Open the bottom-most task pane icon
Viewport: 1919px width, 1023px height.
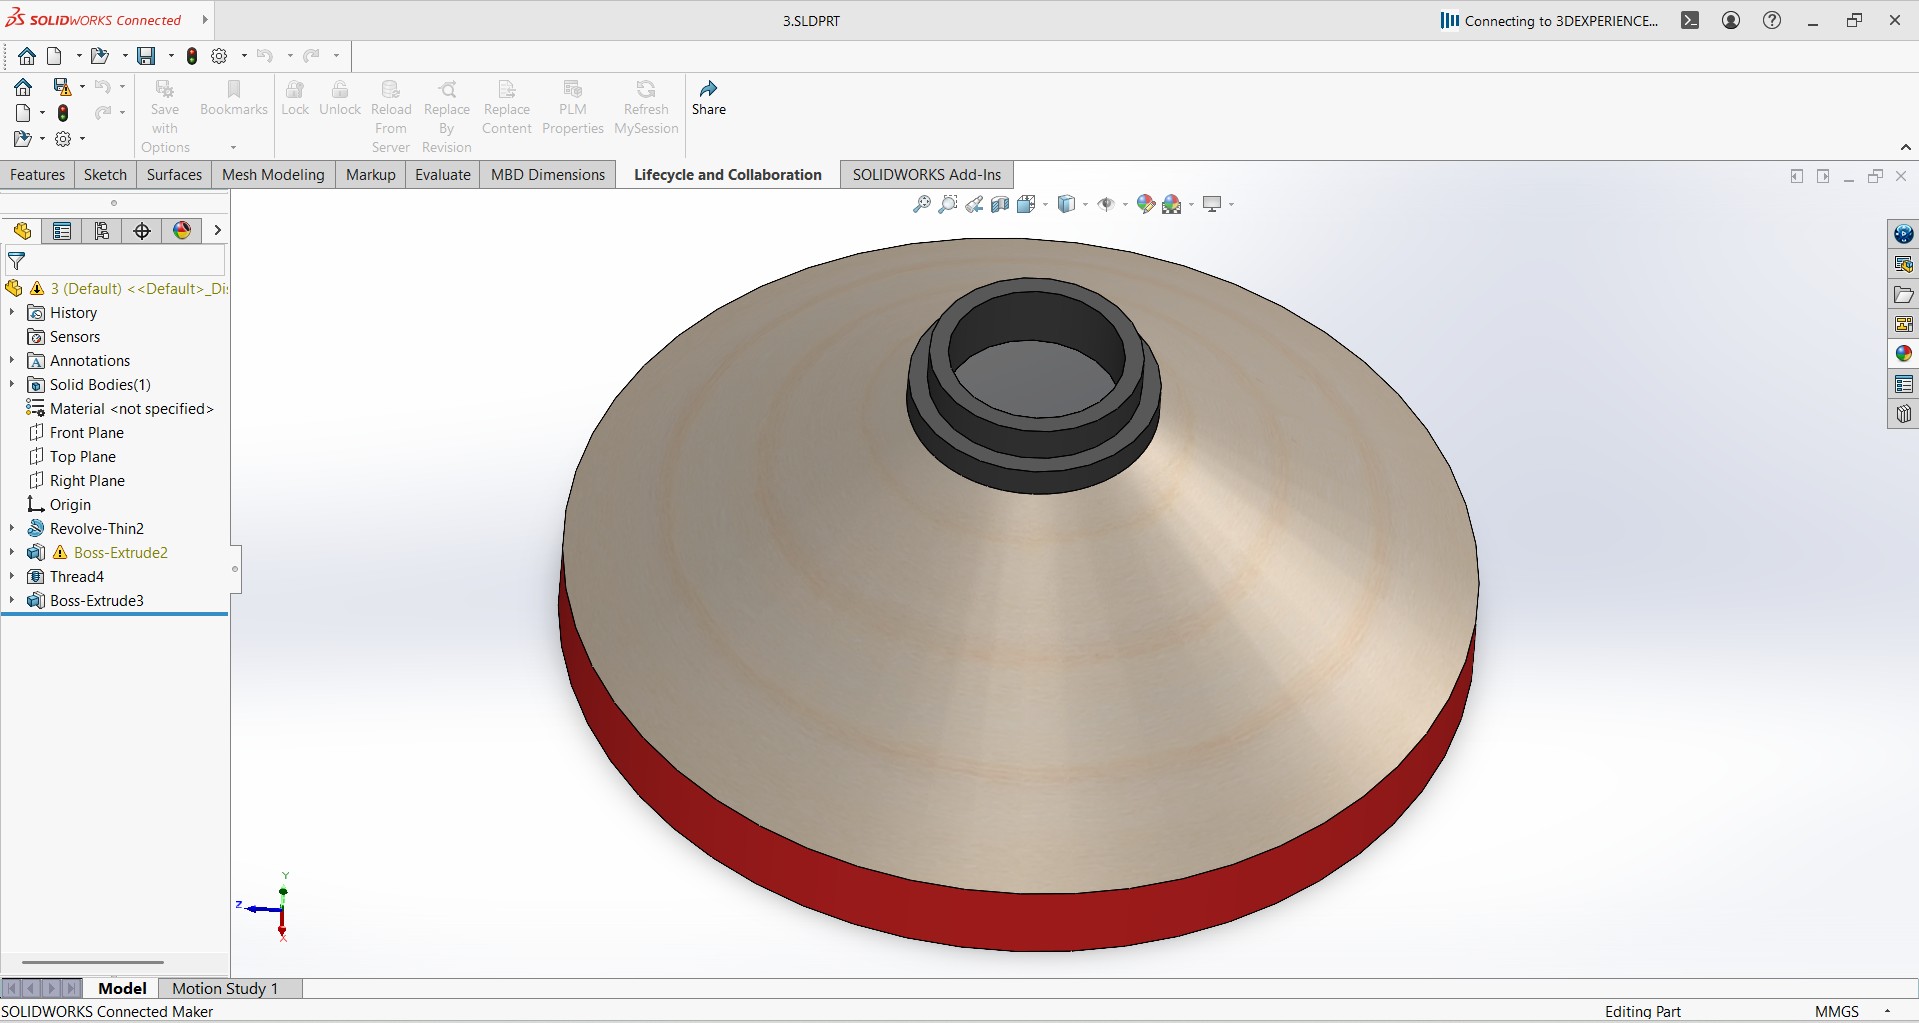point(1903,414)
